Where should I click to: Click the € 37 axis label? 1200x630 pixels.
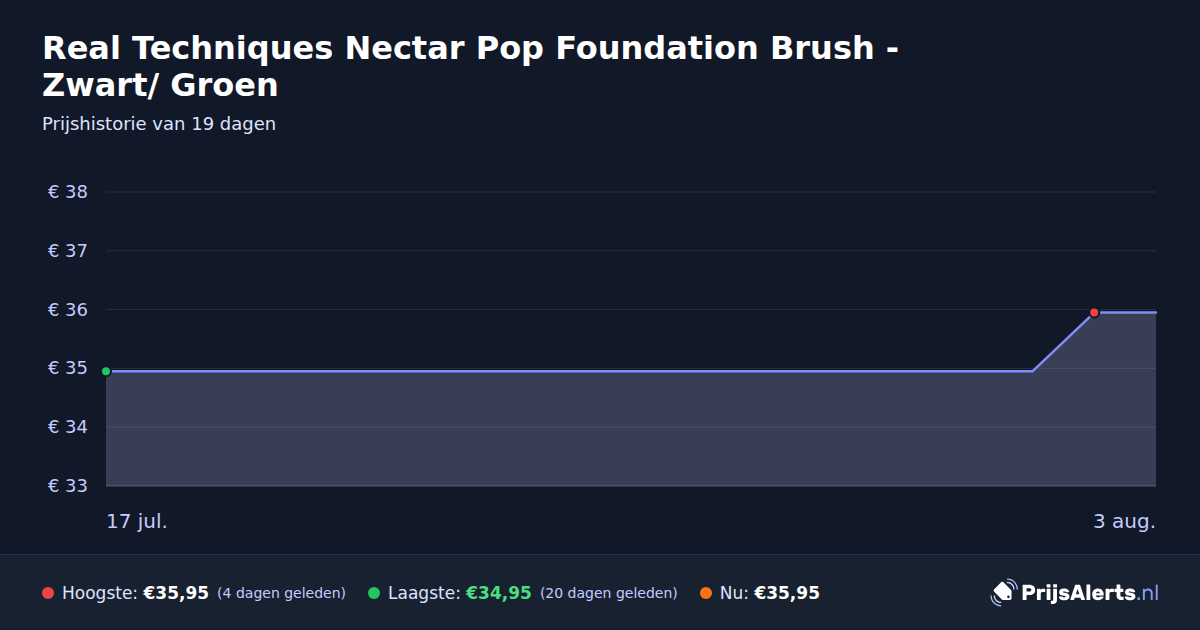pos(68,251)
